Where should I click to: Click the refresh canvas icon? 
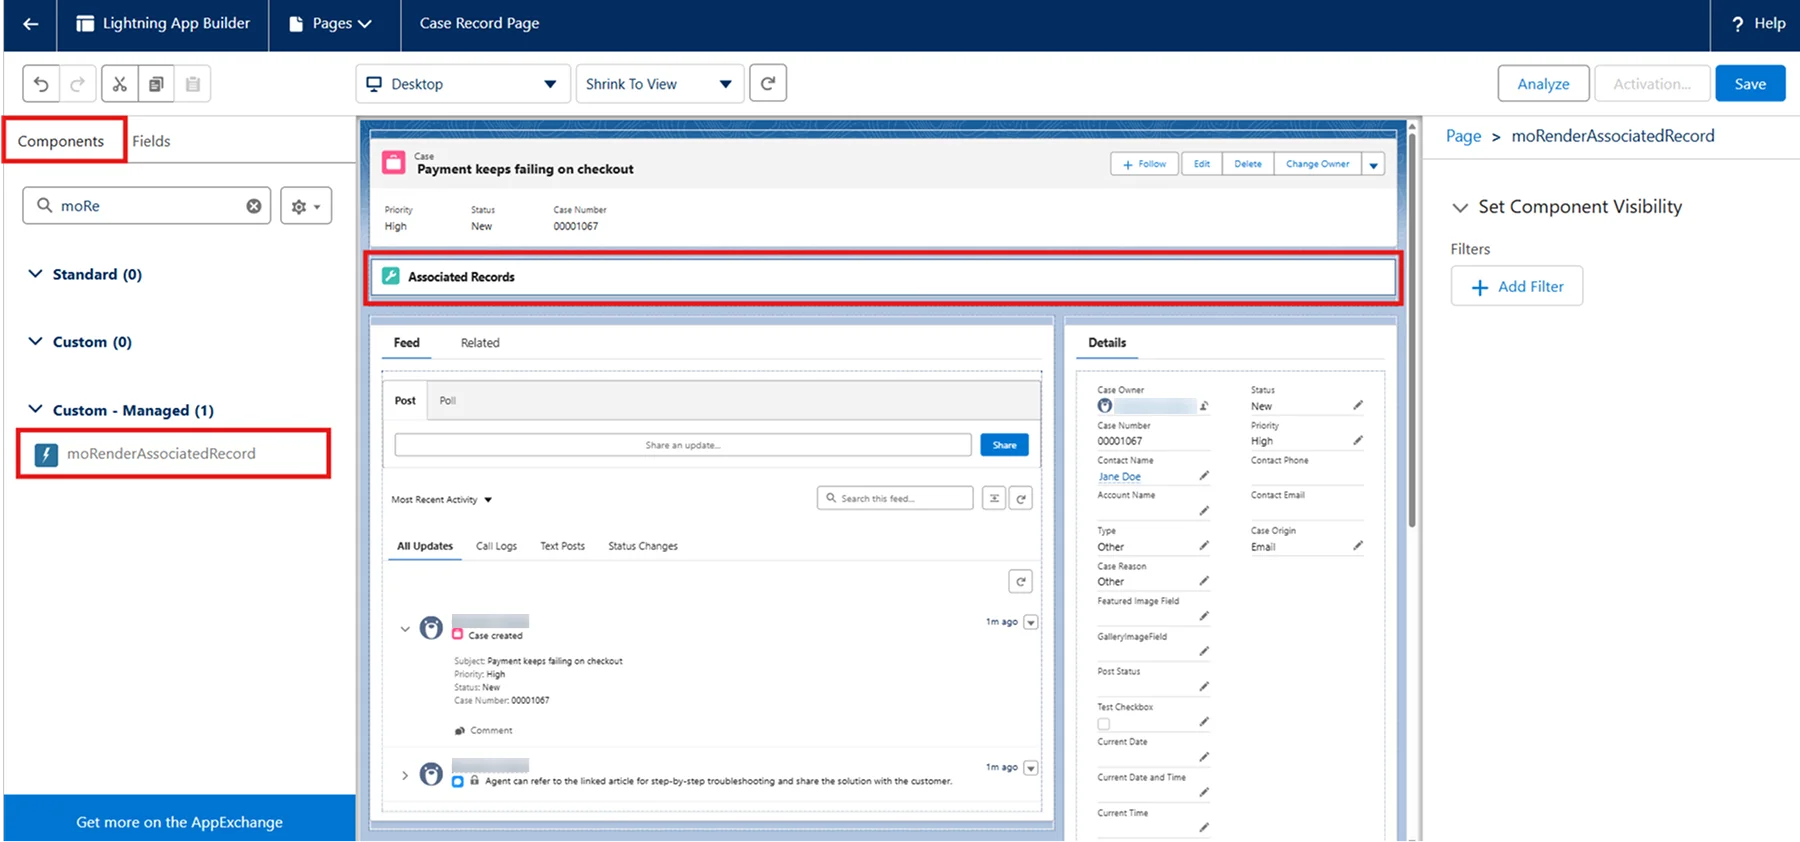click(768, 83)
